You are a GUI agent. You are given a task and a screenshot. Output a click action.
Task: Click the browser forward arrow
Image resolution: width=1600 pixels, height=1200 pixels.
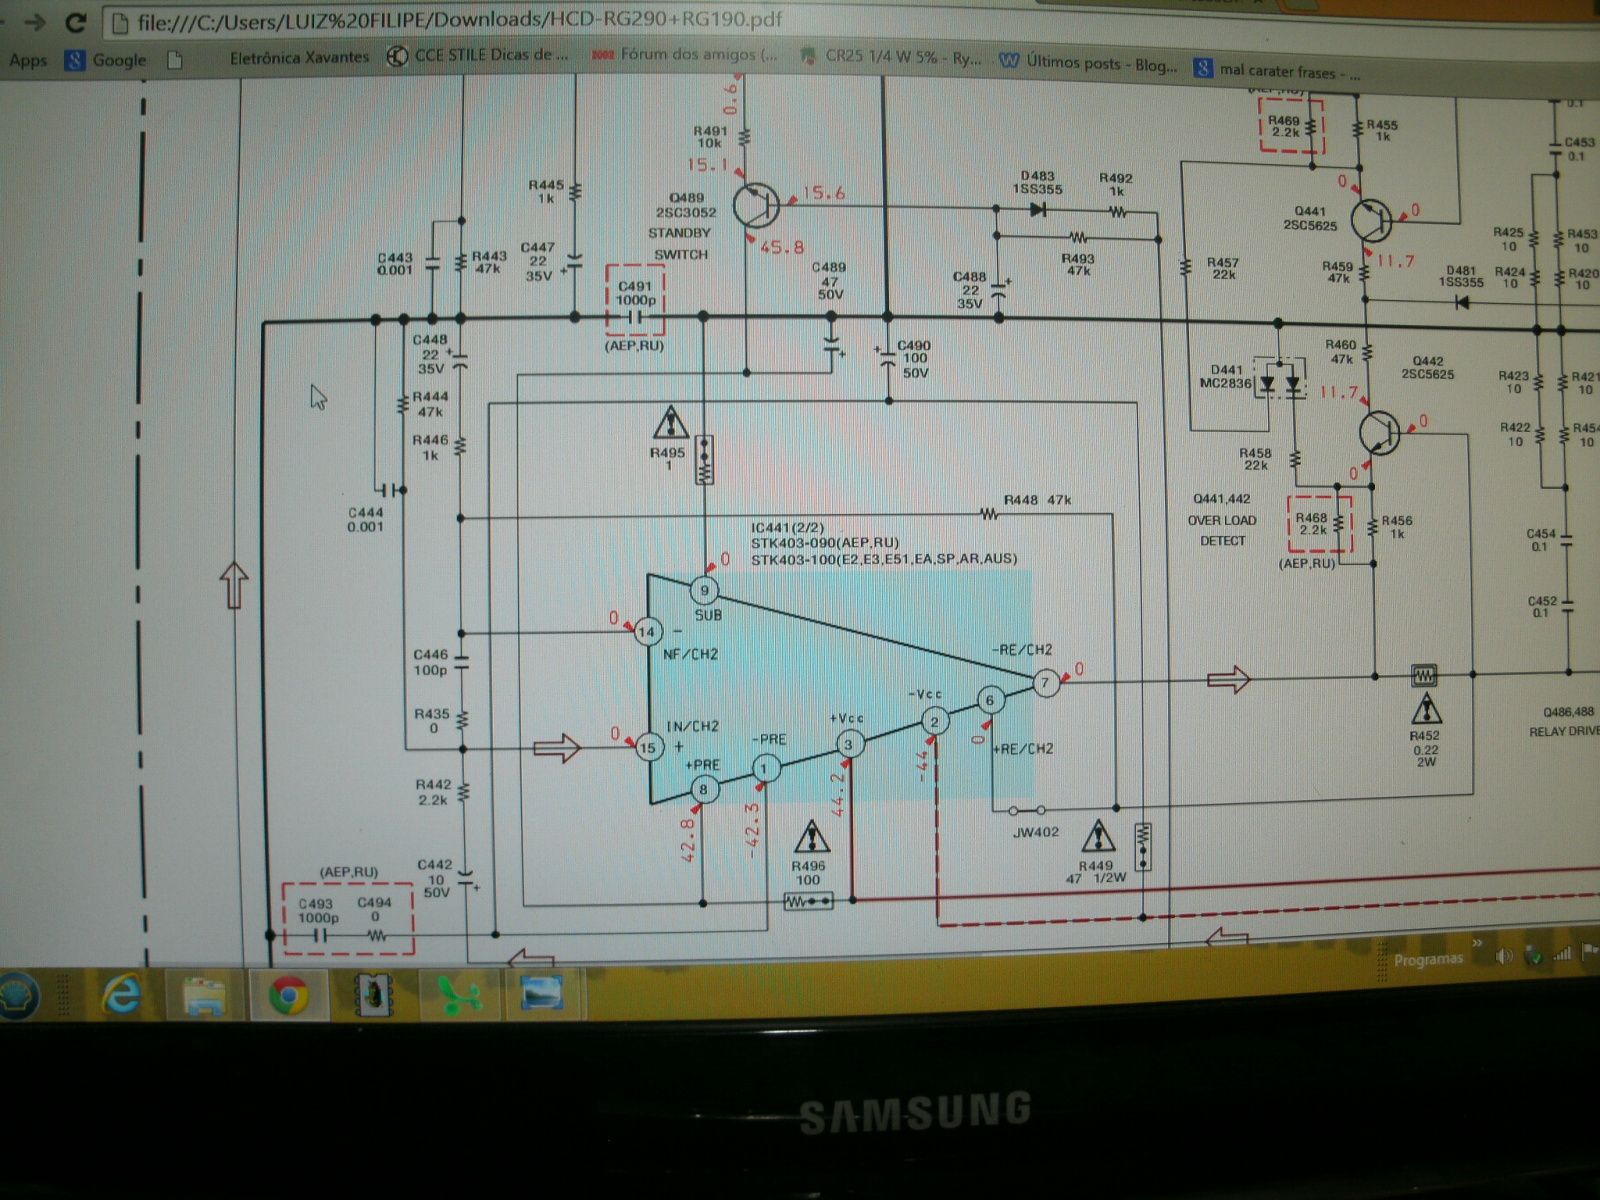point(34,21)
